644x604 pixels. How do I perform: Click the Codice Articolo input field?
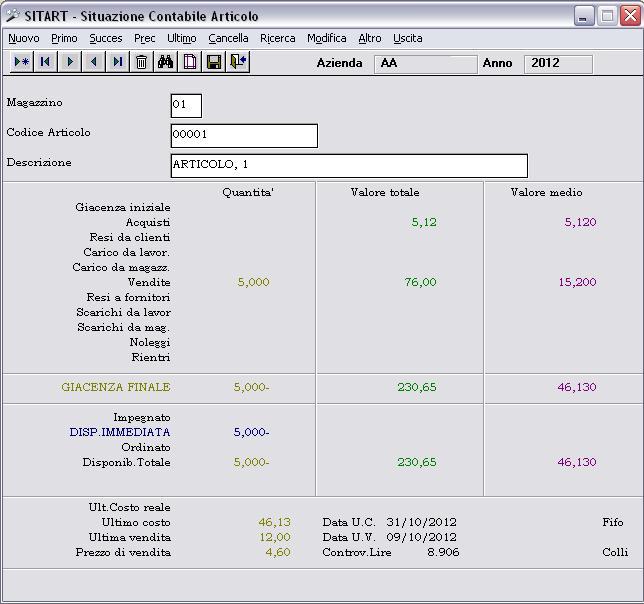tap(244, 135)
